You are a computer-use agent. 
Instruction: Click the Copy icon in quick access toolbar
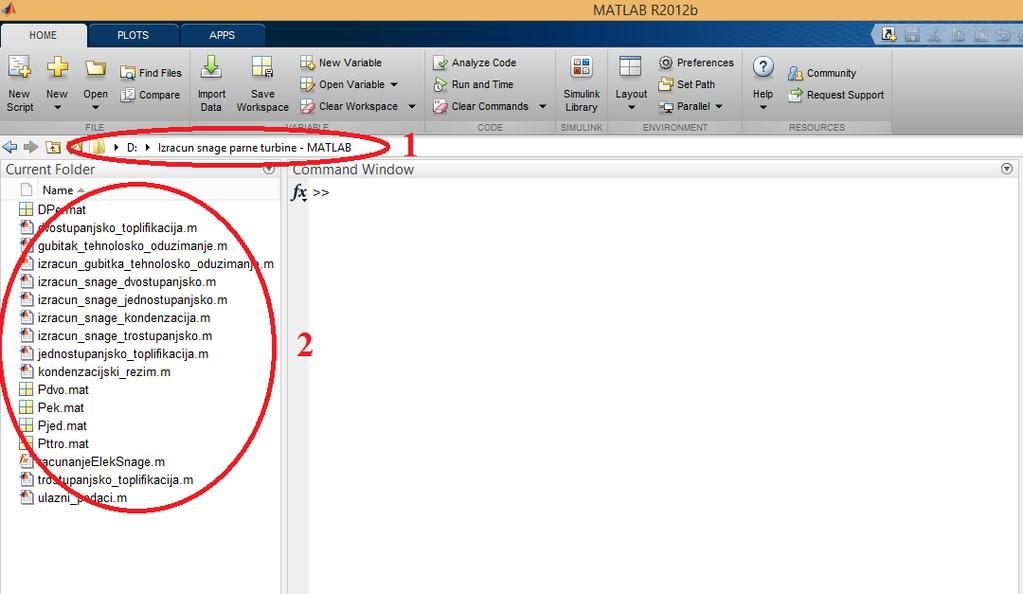958,35
